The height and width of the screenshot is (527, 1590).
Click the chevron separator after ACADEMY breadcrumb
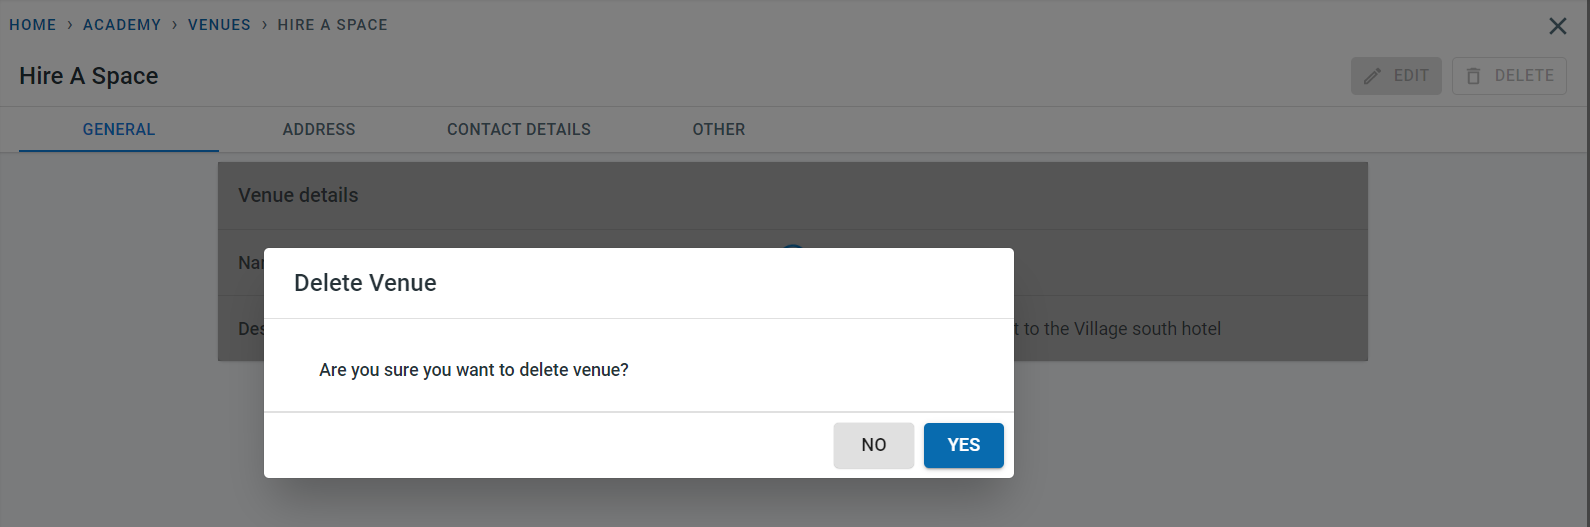pyautogui.click(x=175, y=25)
